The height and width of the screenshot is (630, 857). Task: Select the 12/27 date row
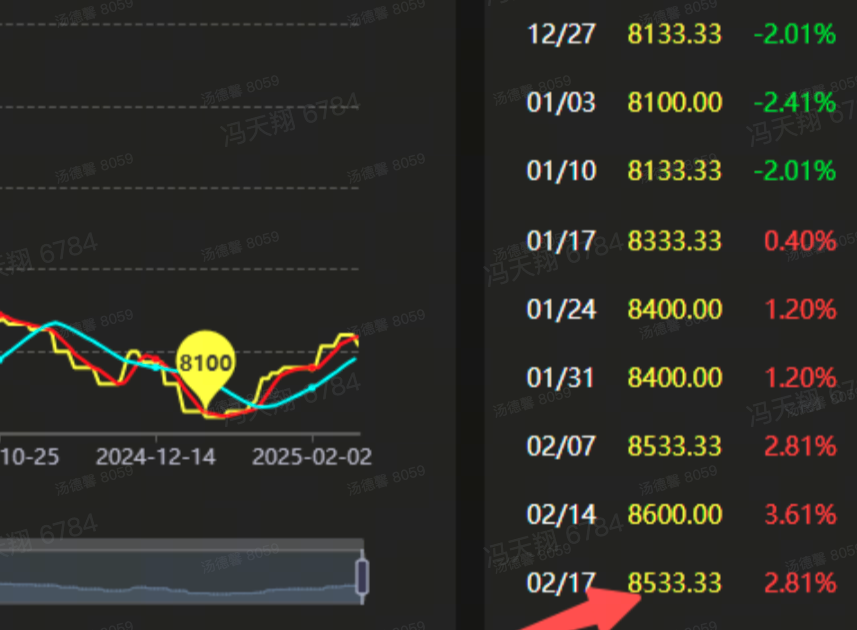(x=560, y=34)
